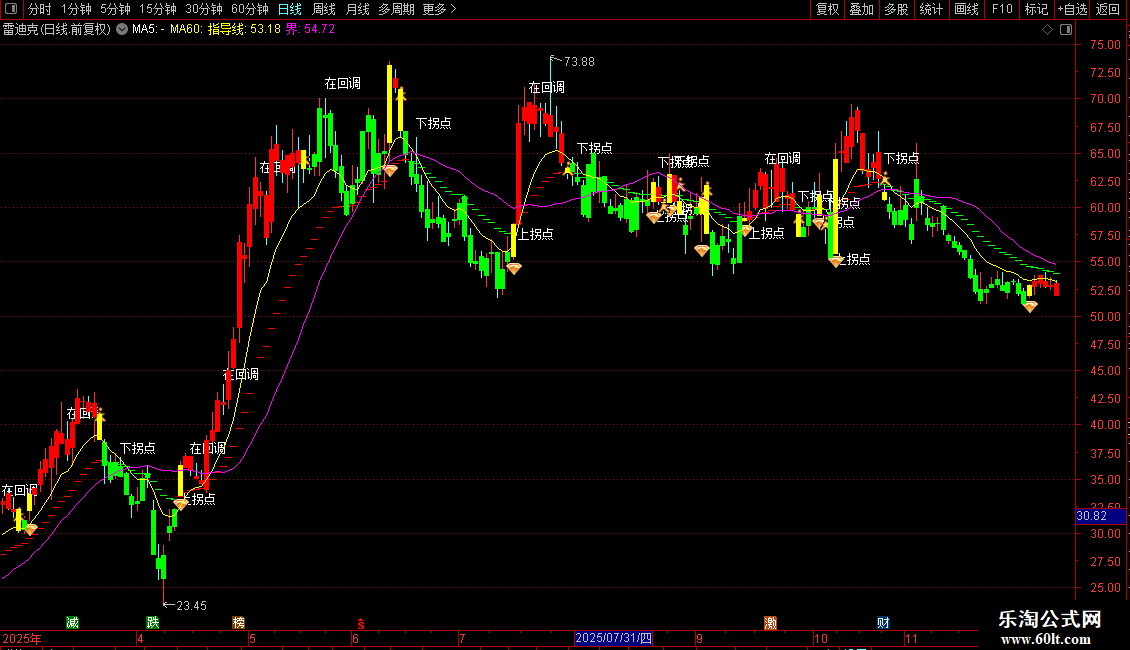This screenshot has width=1130, height=650.
Task: Click the red $ dividend marker
Action: (361, 623)
